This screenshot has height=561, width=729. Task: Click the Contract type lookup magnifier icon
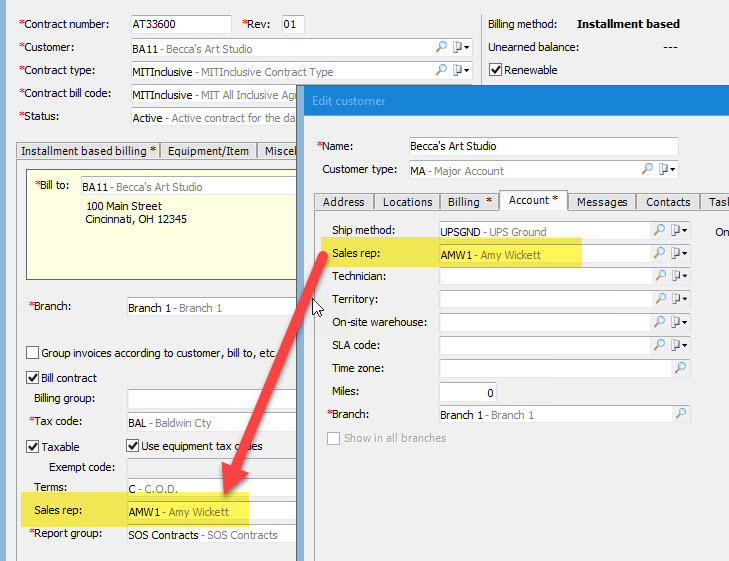click(x=442, y=71)
